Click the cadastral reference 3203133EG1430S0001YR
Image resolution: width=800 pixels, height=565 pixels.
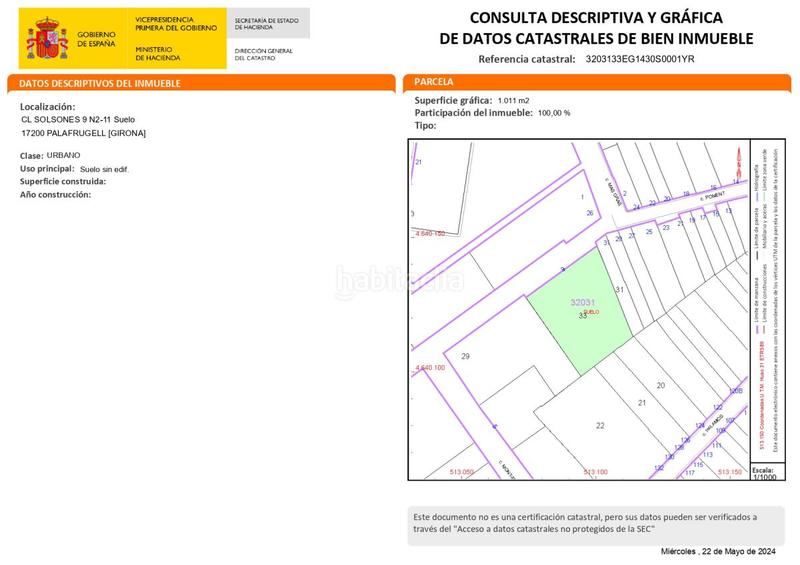[x=639, y=59]
